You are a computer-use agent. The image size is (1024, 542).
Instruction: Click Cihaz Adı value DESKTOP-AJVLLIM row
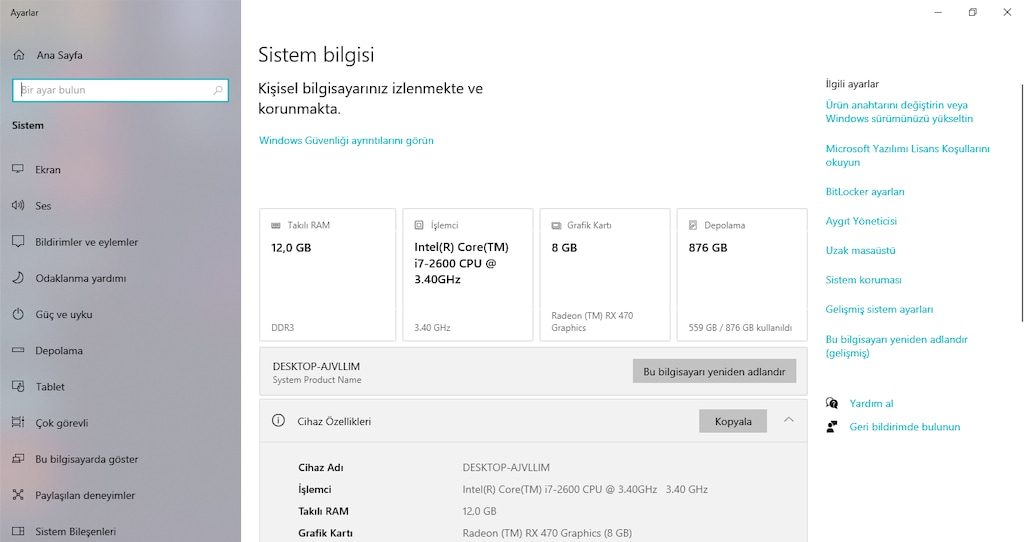tap(506, 468)
